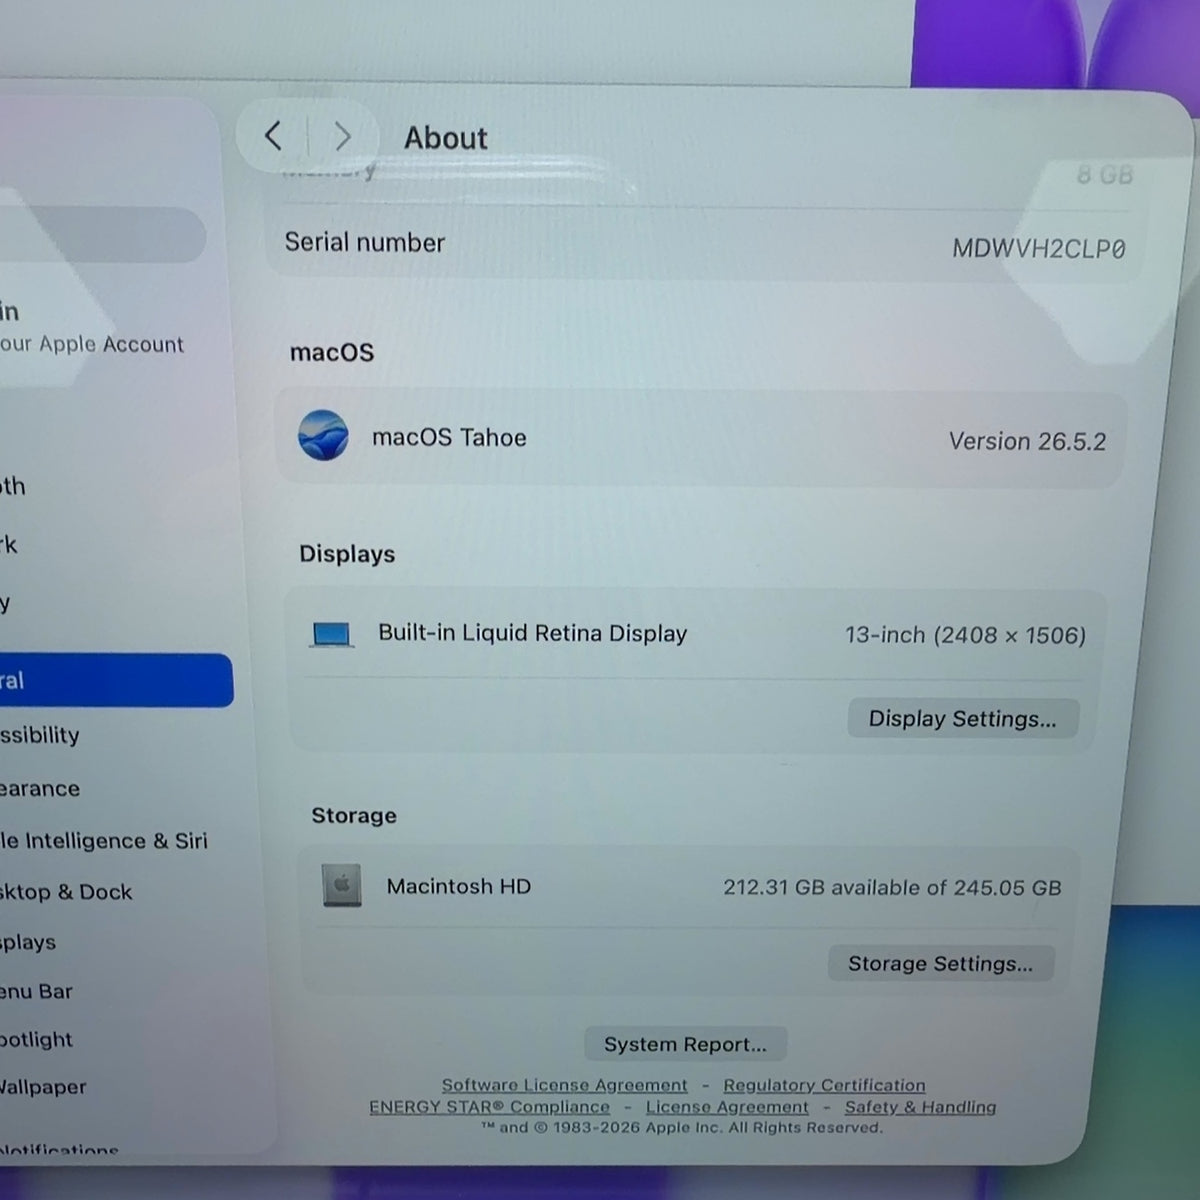
Task: Open the Regulatory Certification link
Action: [824, 1085]
